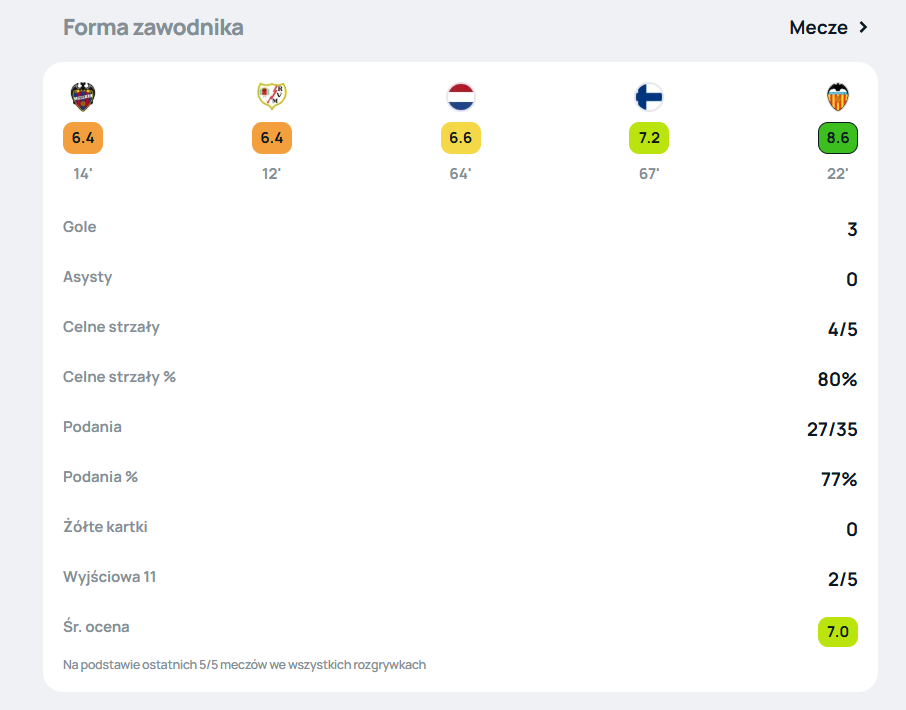Select the Netherlands flag match
Viewport: 906px width, 710px height.
(461, 96)
